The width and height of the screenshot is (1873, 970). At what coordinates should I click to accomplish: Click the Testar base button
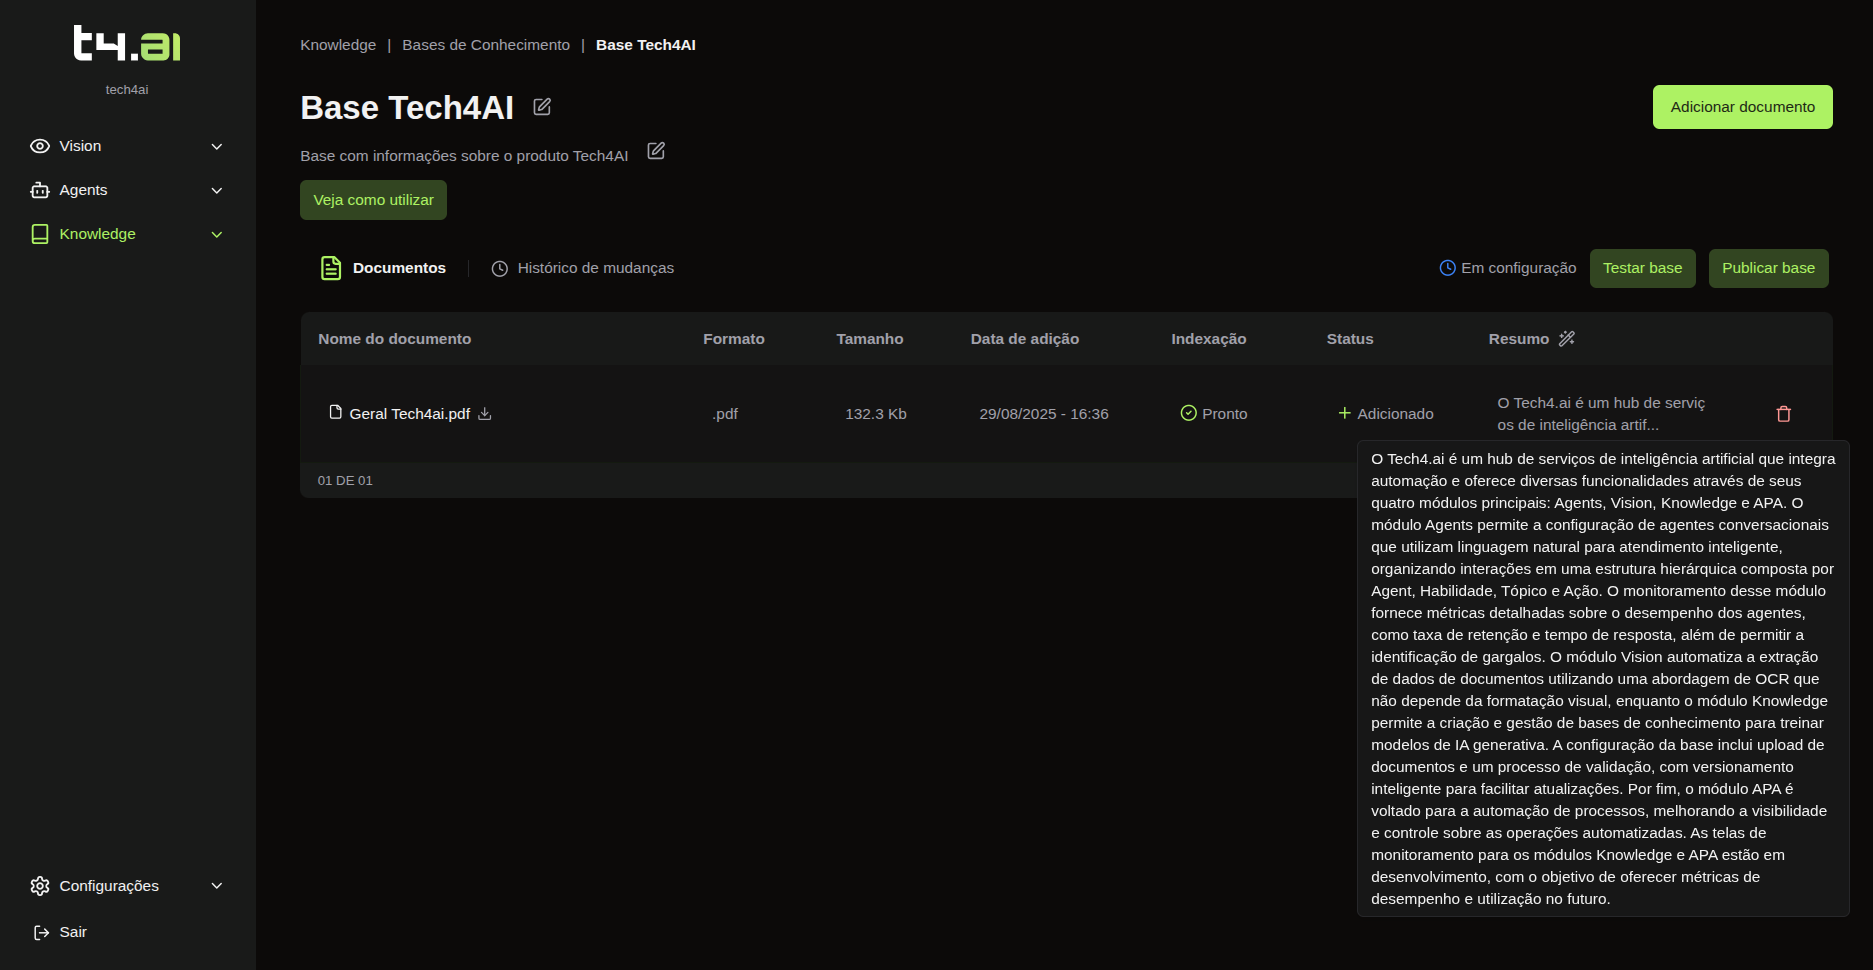coord(1642,268)
